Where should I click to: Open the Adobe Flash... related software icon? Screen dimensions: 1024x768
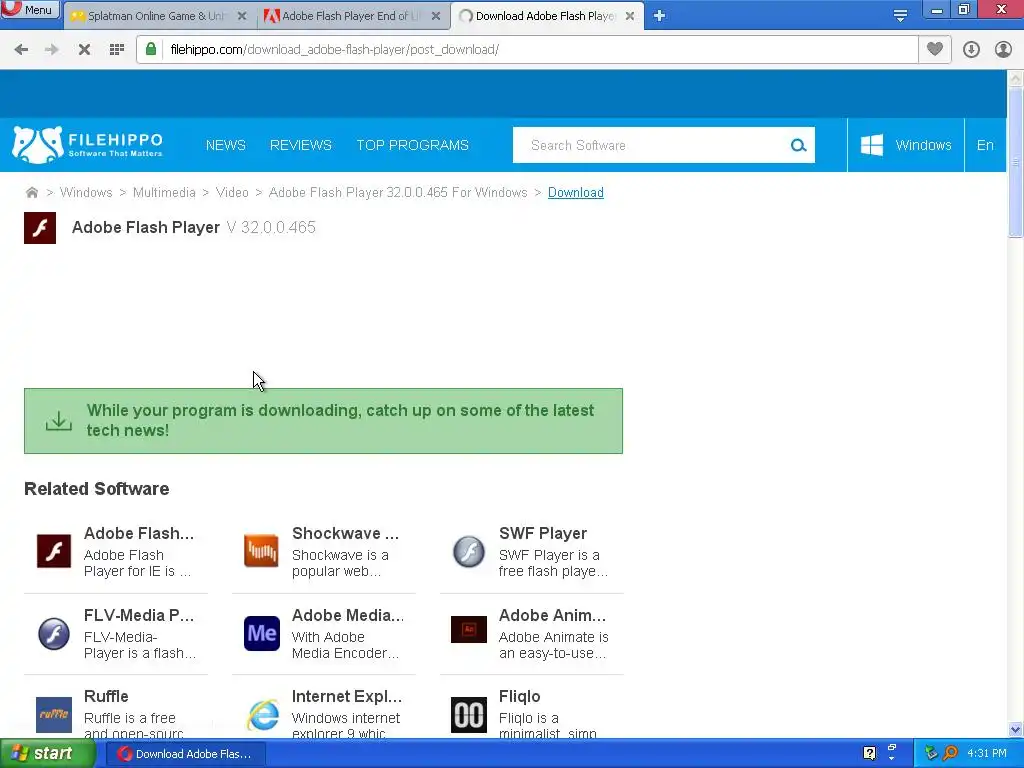[x=54, y=551]
